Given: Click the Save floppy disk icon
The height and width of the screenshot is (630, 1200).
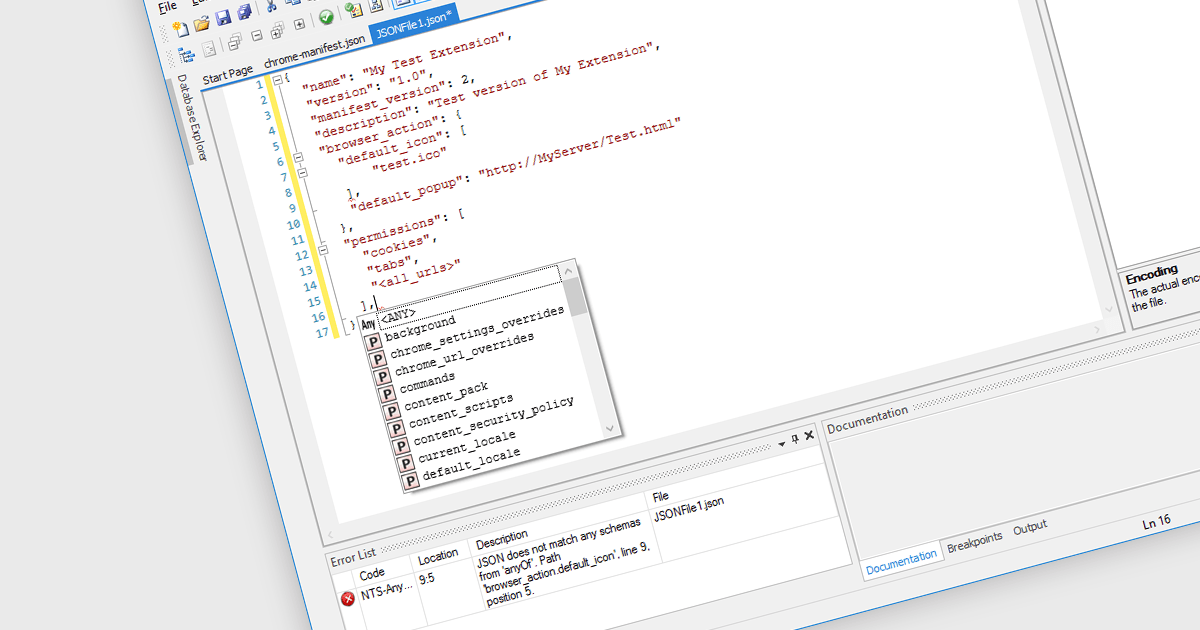Looking at the screenshot, I should click(223, 18).
